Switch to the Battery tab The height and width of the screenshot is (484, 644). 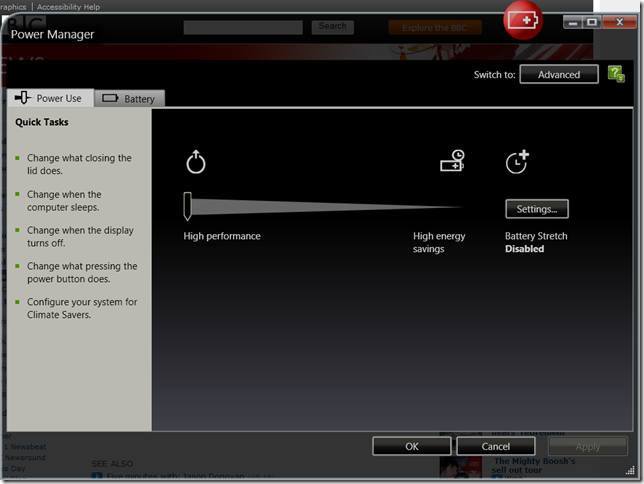click(130, 99)
